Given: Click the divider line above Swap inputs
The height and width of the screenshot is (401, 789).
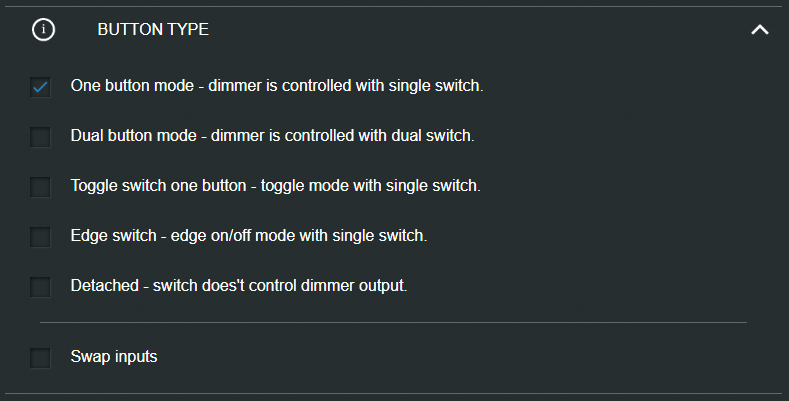Looking at the screenshot, I should tap(393, 323).
